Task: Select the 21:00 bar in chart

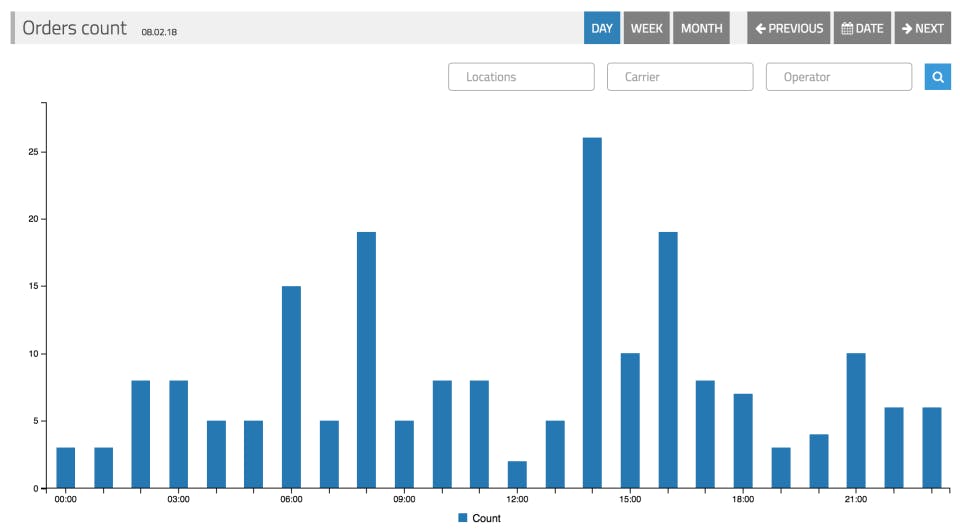Action: tap(856, 421)
